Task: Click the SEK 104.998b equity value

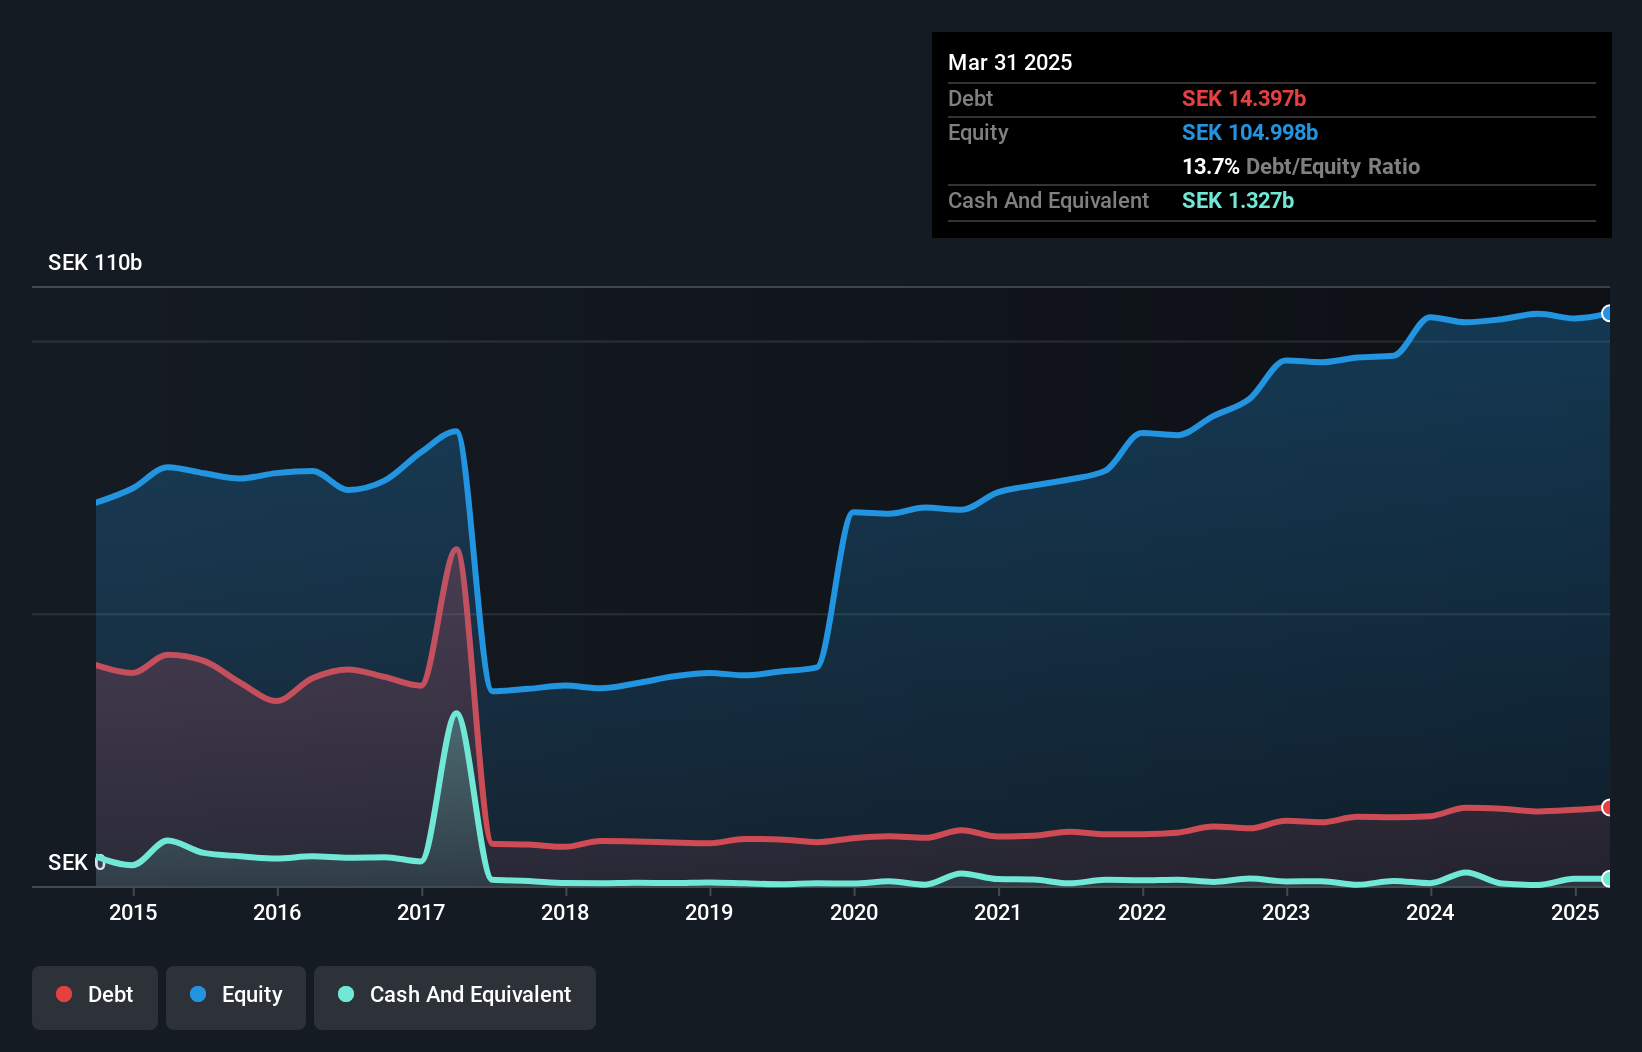Action: pos(1250,132)
